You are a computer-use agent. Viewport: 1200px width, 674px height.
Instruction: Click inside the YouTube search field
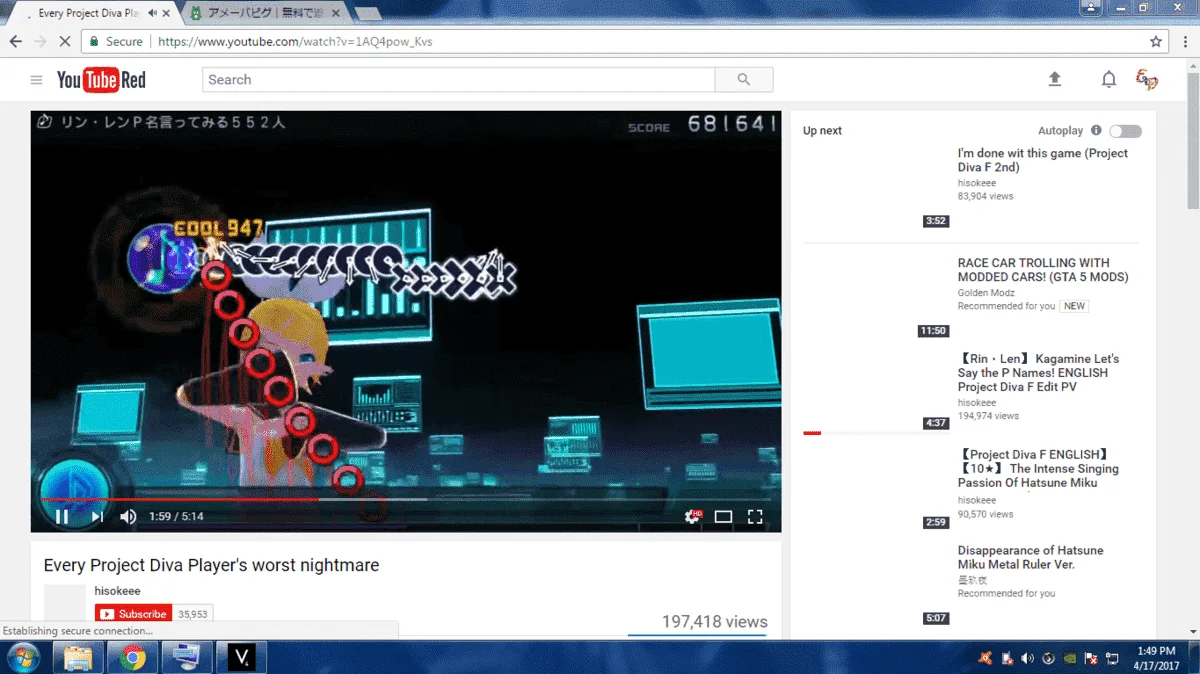tap(459, 80)
